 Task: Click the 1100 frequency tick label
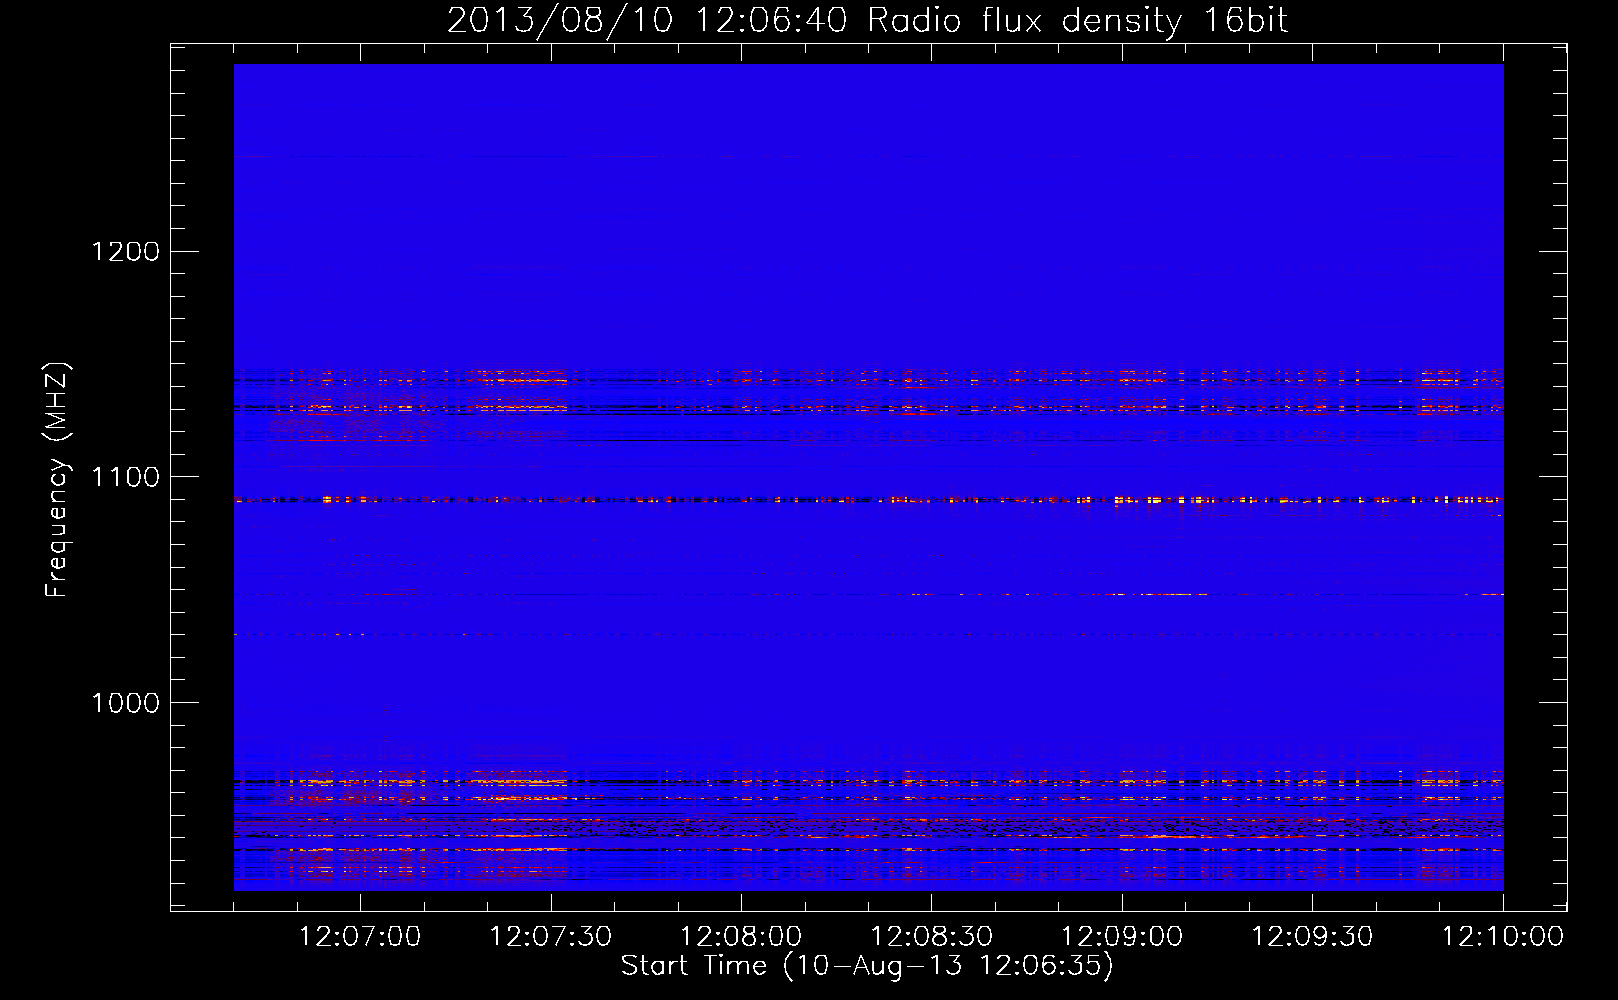click(126, 477)
